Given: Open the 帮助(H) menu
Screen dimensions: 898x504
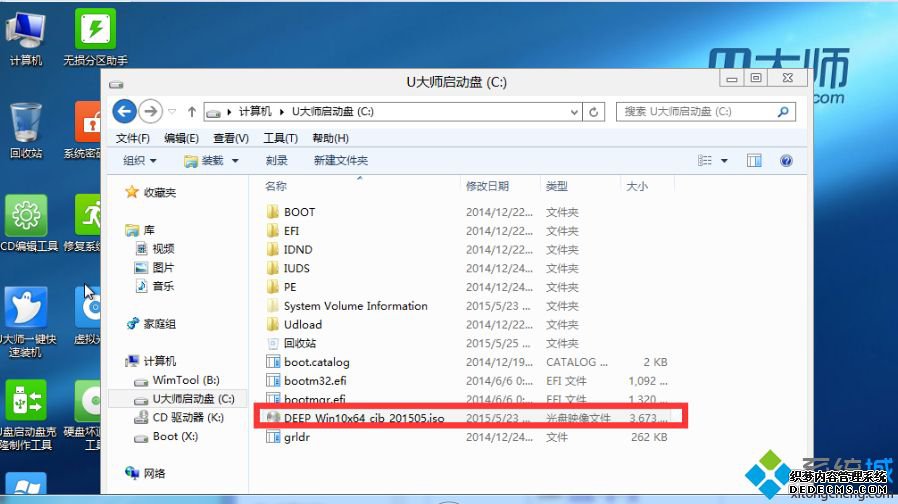Looking at the screenshot, I should coord(330,138).
